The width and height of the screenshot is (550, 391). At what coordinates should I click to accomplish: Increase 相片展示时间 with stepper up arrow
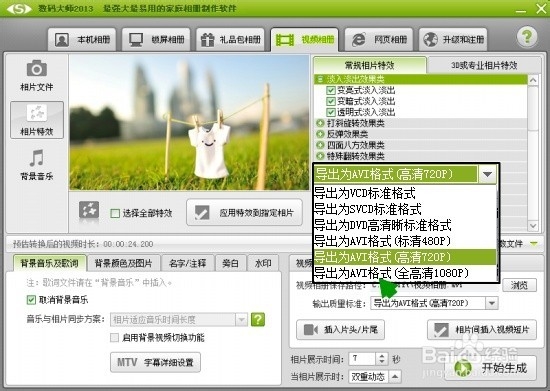point(382,356)
